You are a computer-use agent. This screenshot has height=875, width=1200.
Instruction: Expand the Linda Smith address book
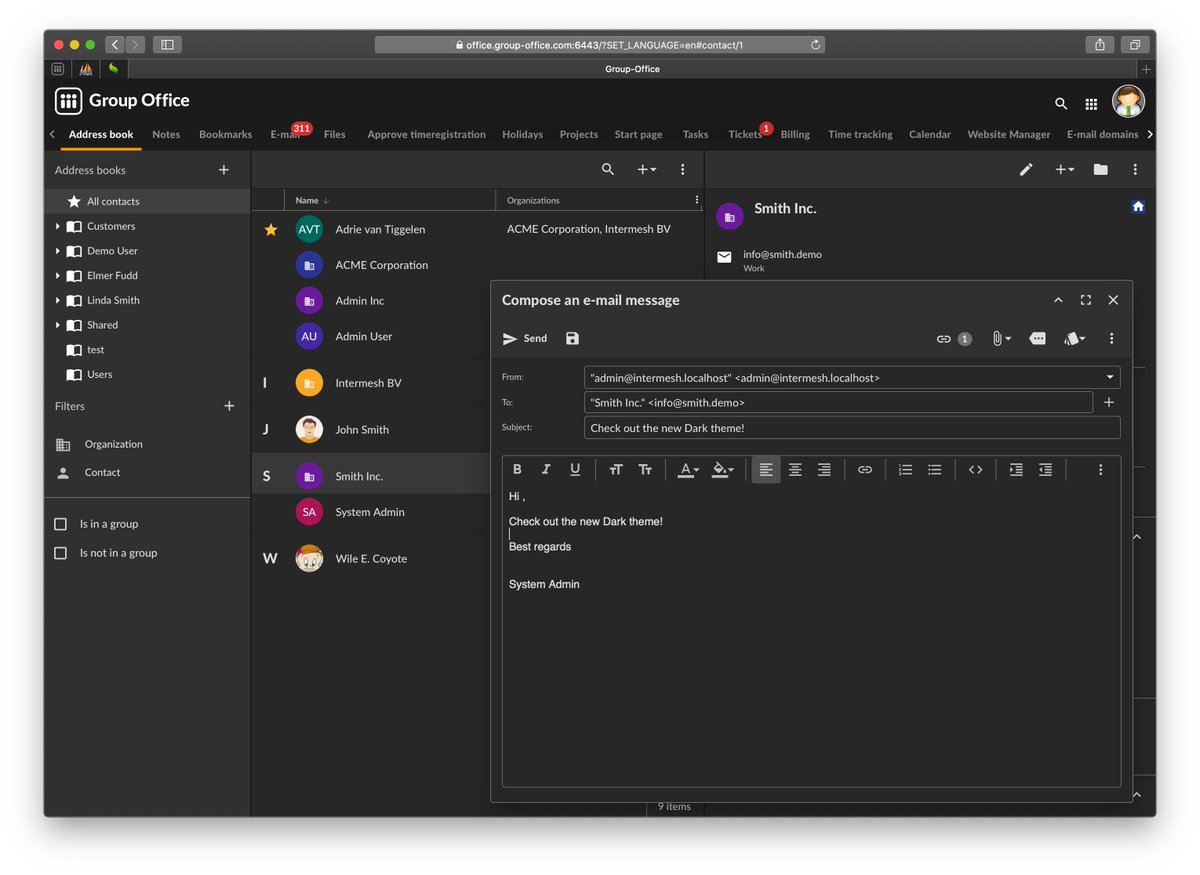click(x=58, y=300)
